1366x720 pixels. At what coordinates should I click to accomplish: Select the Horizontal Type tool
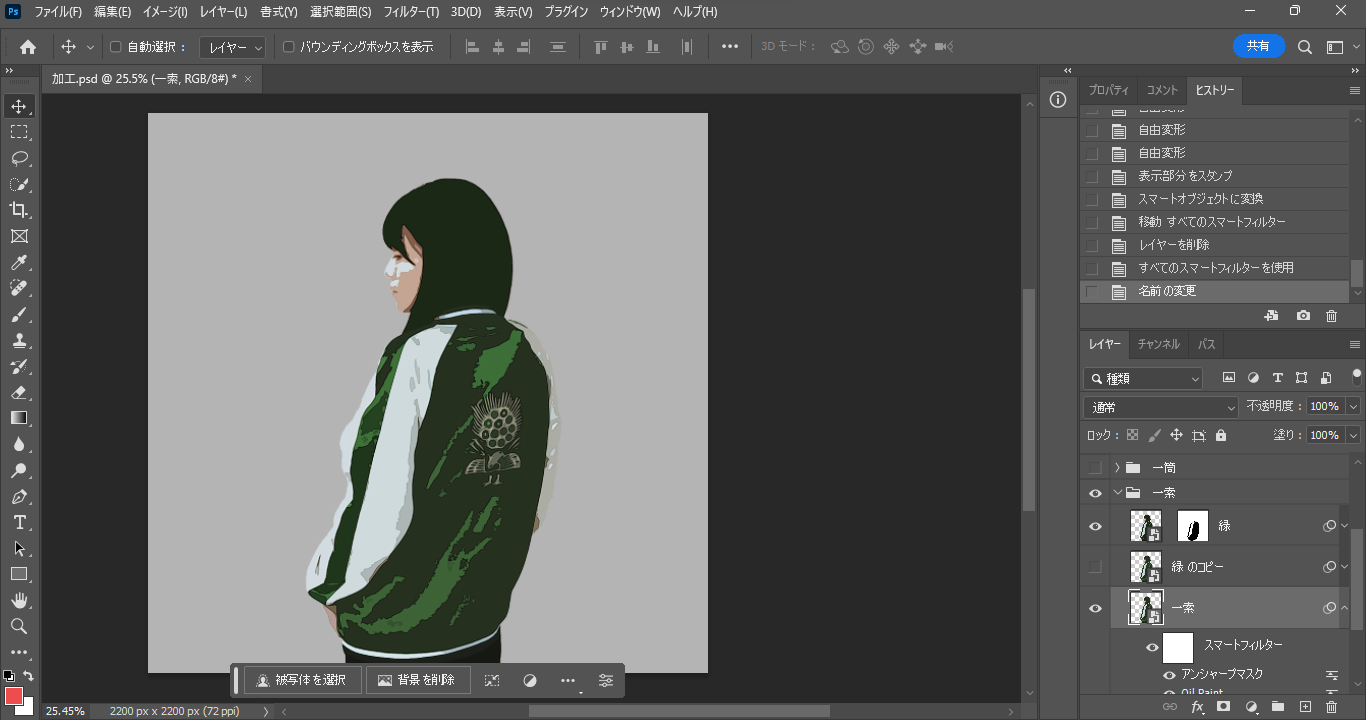(x=18, y=522)
